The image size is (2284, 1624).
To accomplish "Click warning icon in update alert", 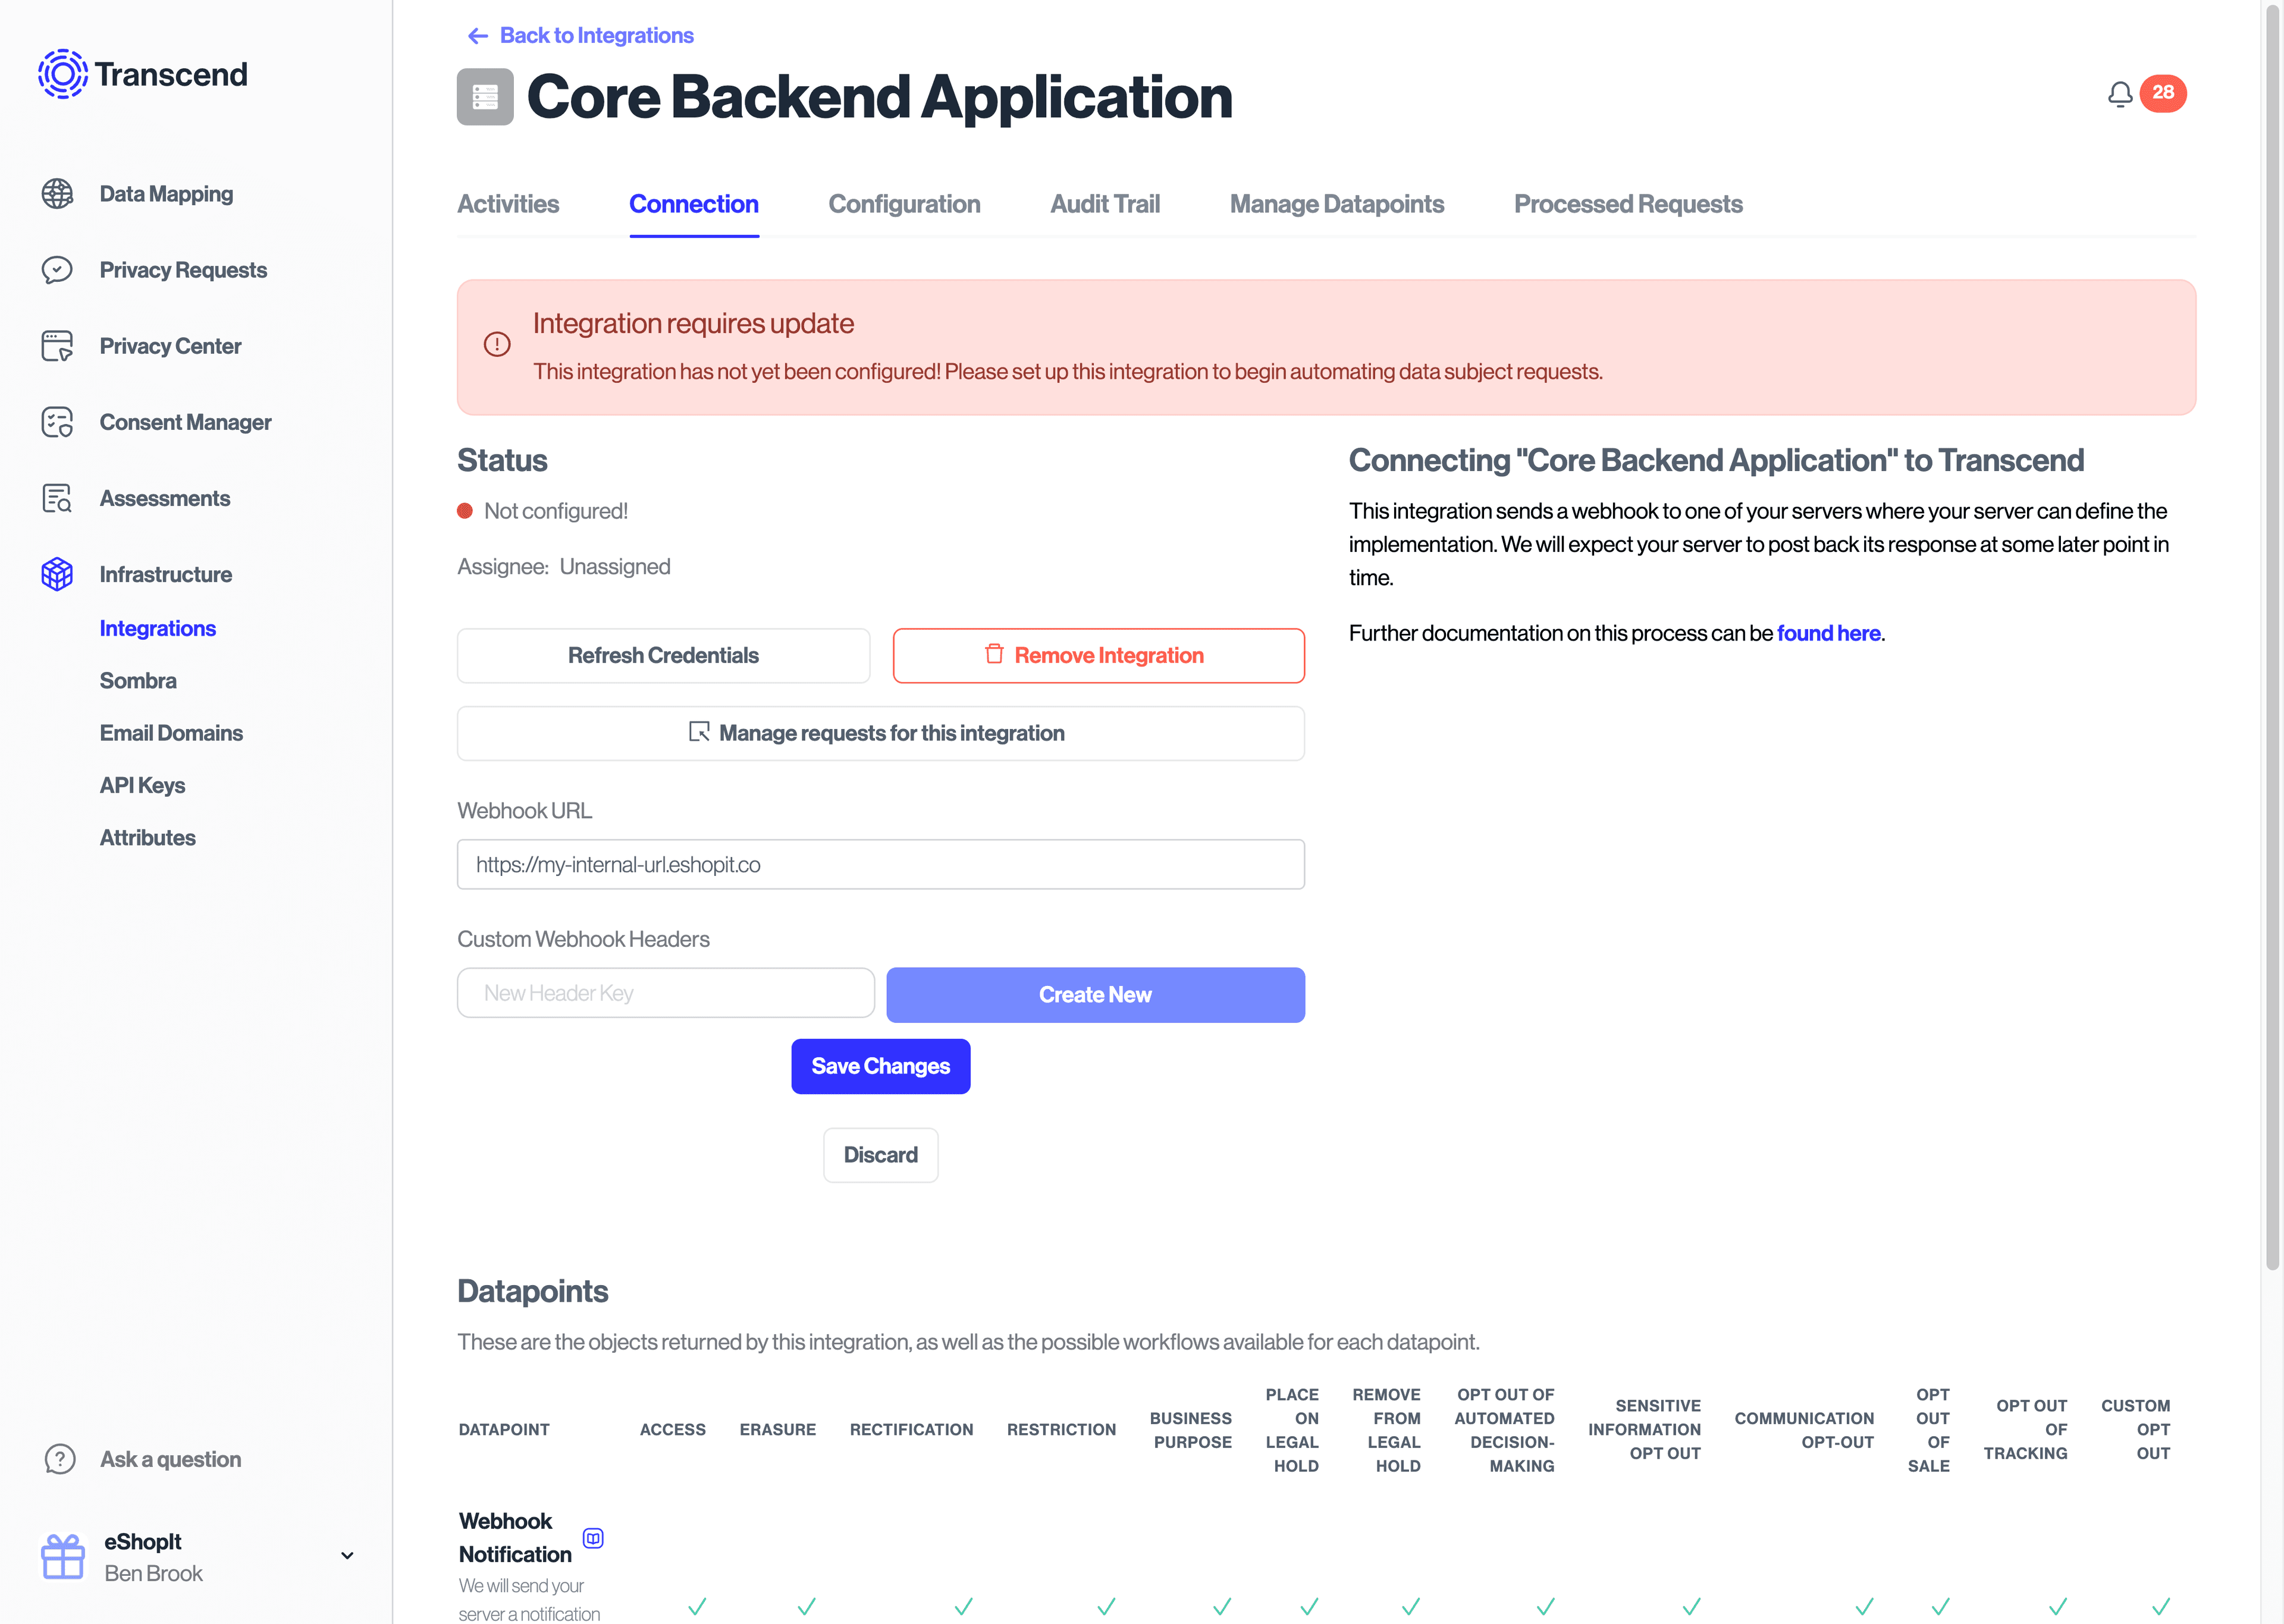I will pyautogui.click(x=497, y=344).
